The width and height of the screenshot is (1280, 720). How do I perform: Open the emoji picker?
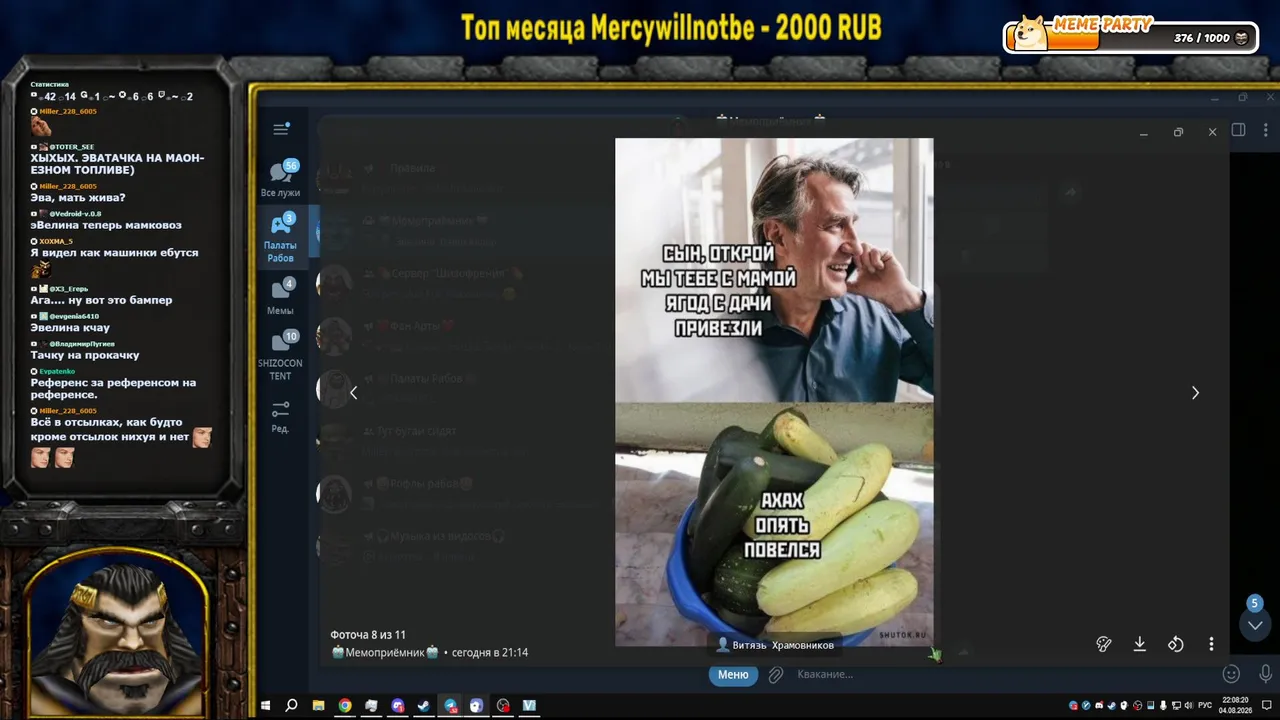pos(1232,675)
